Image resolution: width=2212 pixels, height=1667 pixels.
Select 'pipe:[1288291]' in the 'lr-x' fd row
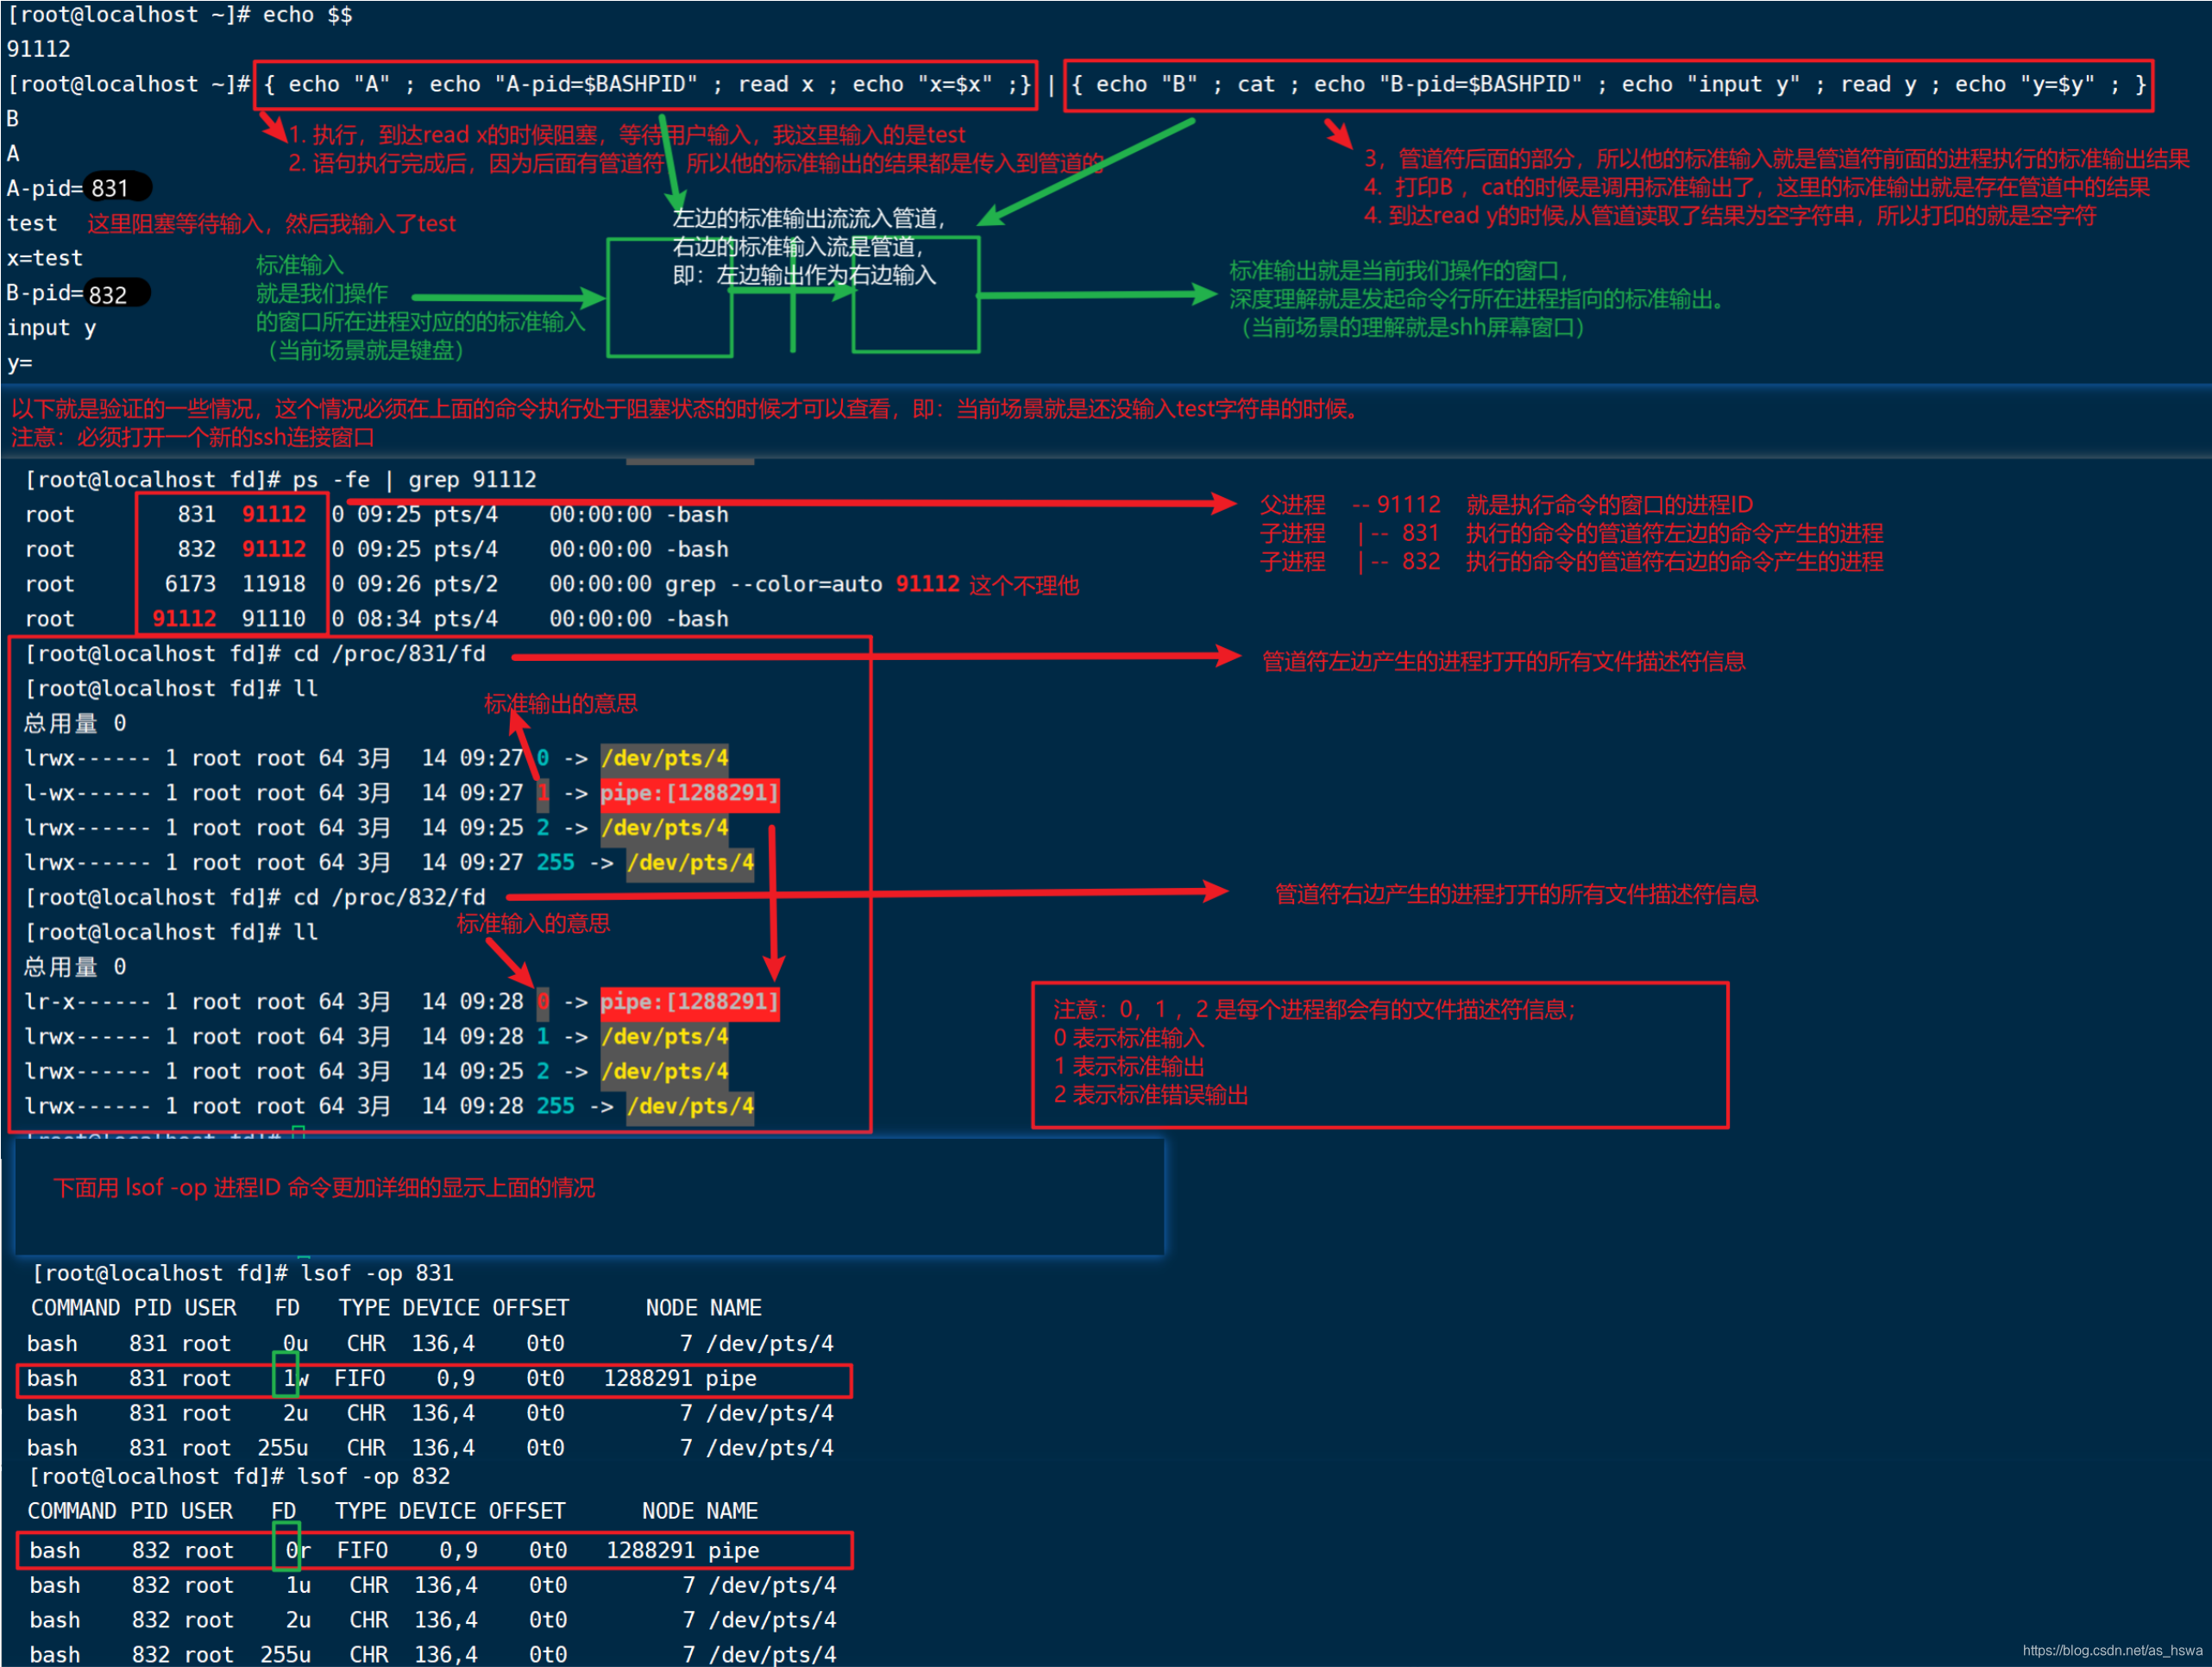click(x=689, y=1002)
